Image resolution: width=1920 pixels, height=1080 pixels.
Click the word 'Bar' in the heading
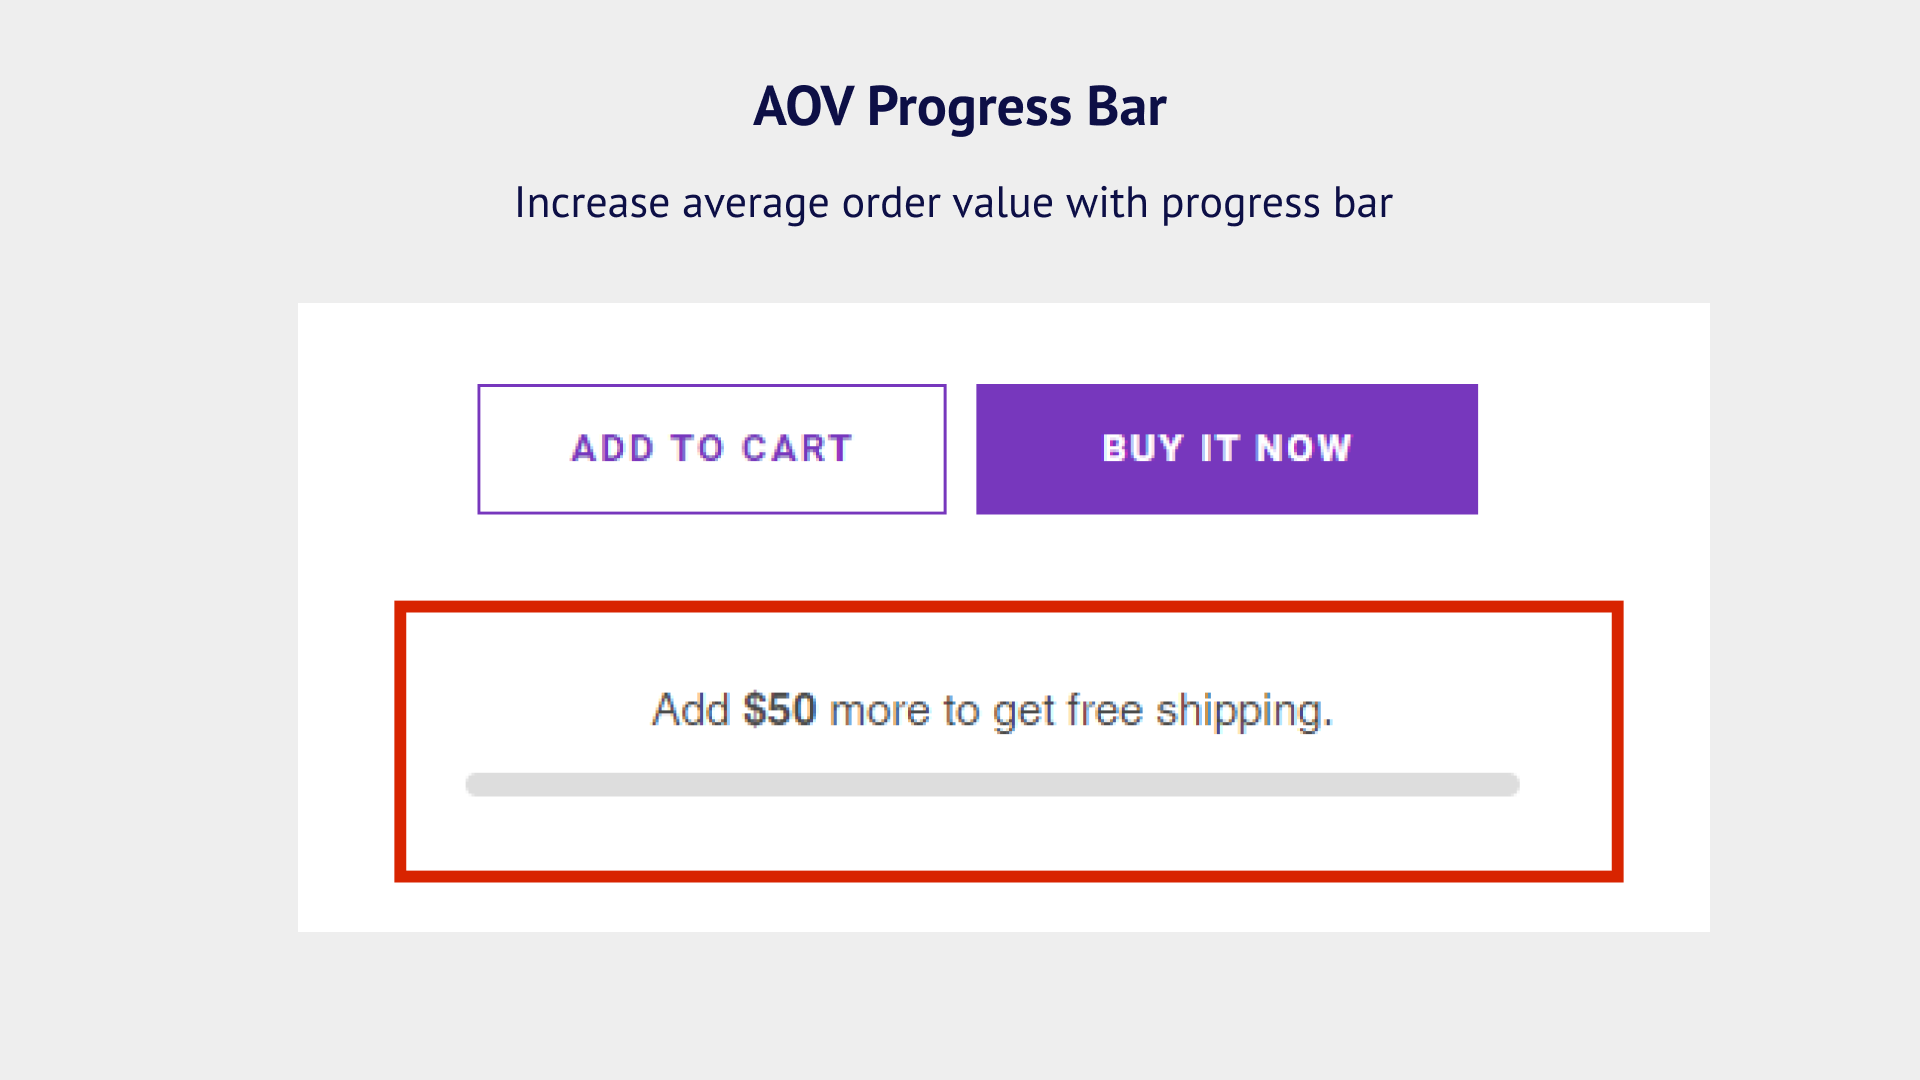tap(1126, 107)
